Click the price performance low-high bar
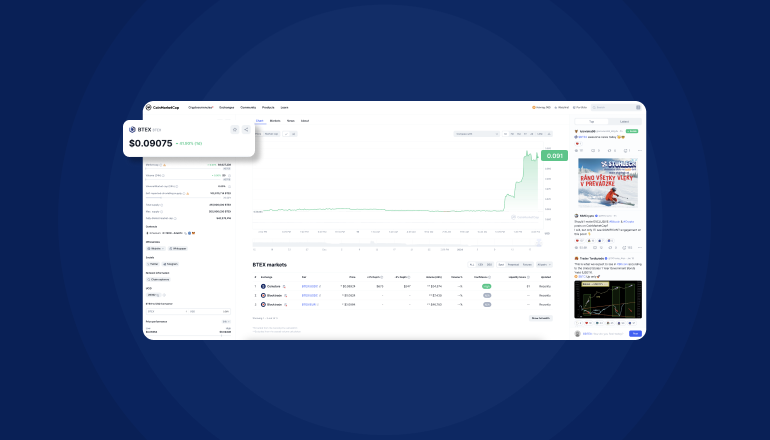This screenshot has height=440, width=770. point(188,335)
